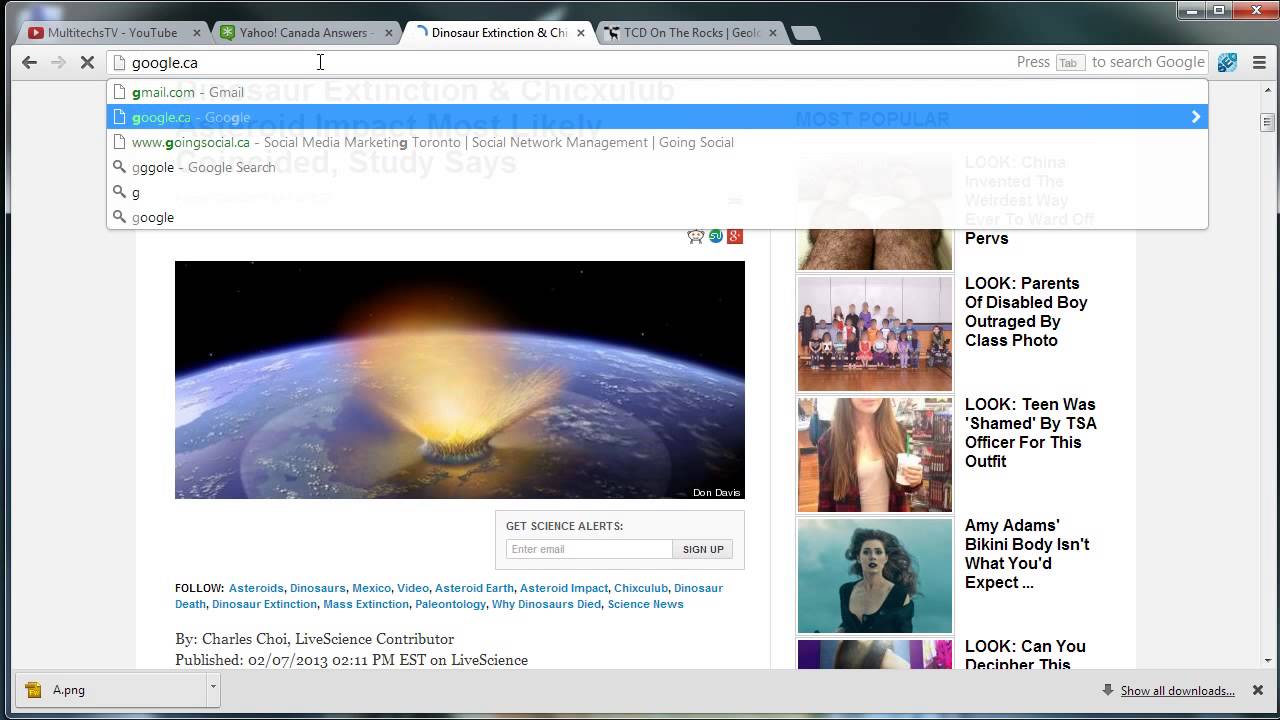Click the arrow on the highlighted google.ca suggestion
The image size is (1280, 720).
click(1195, 117)
